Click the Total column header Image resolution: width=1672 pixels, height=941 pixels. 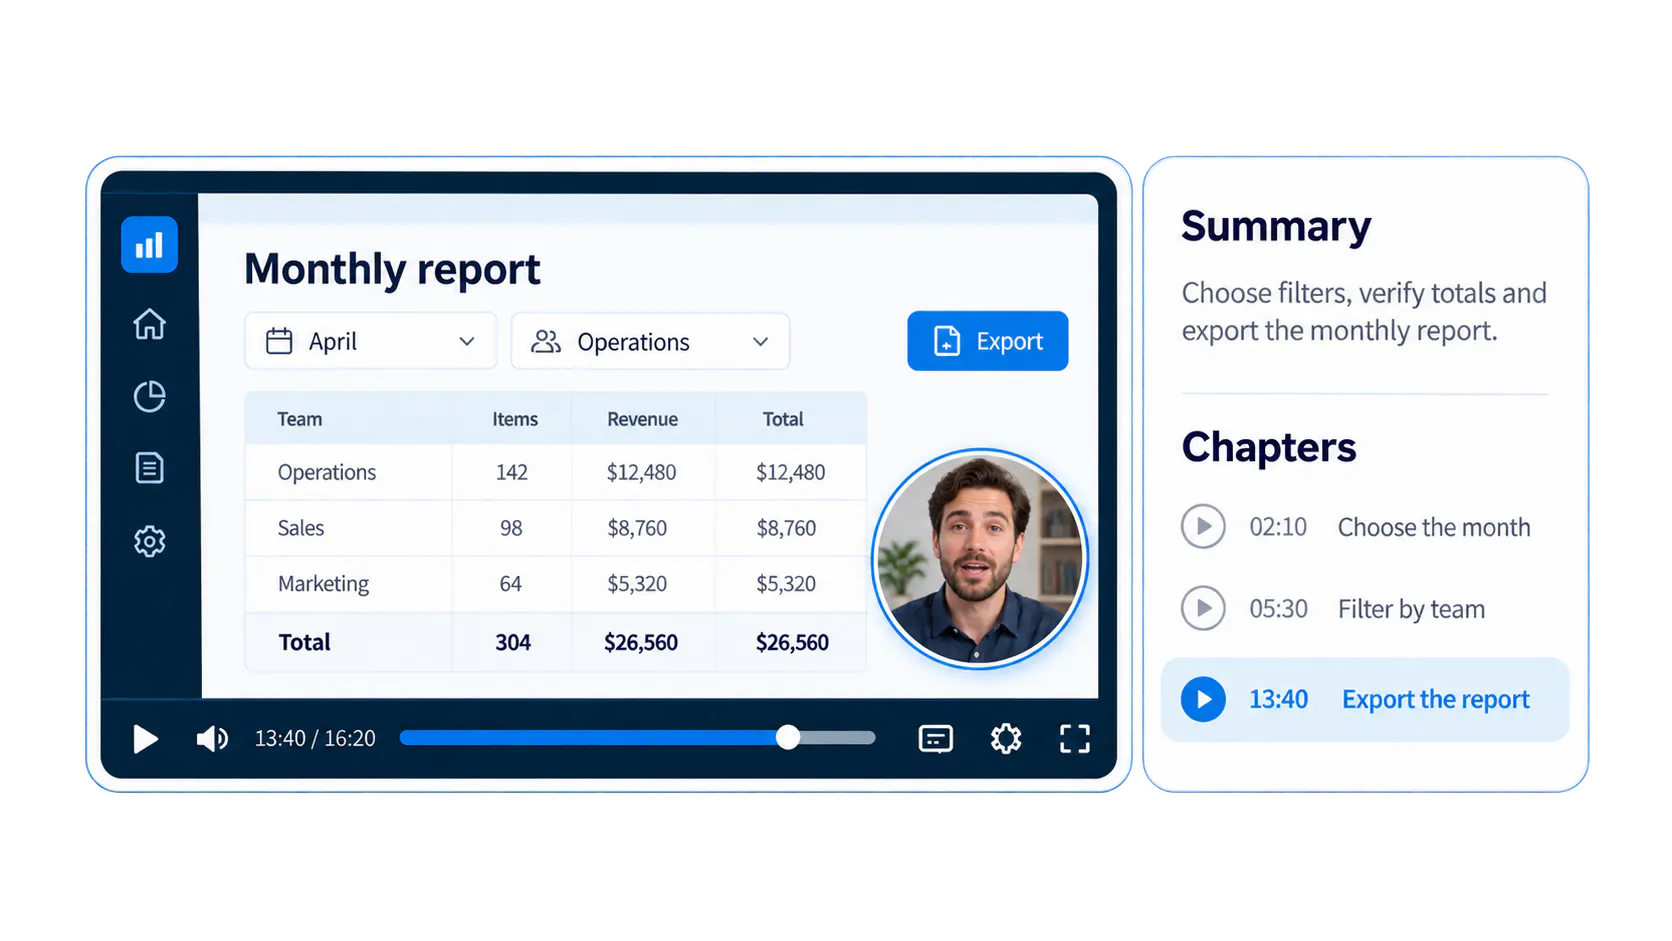tap(783, 419)
